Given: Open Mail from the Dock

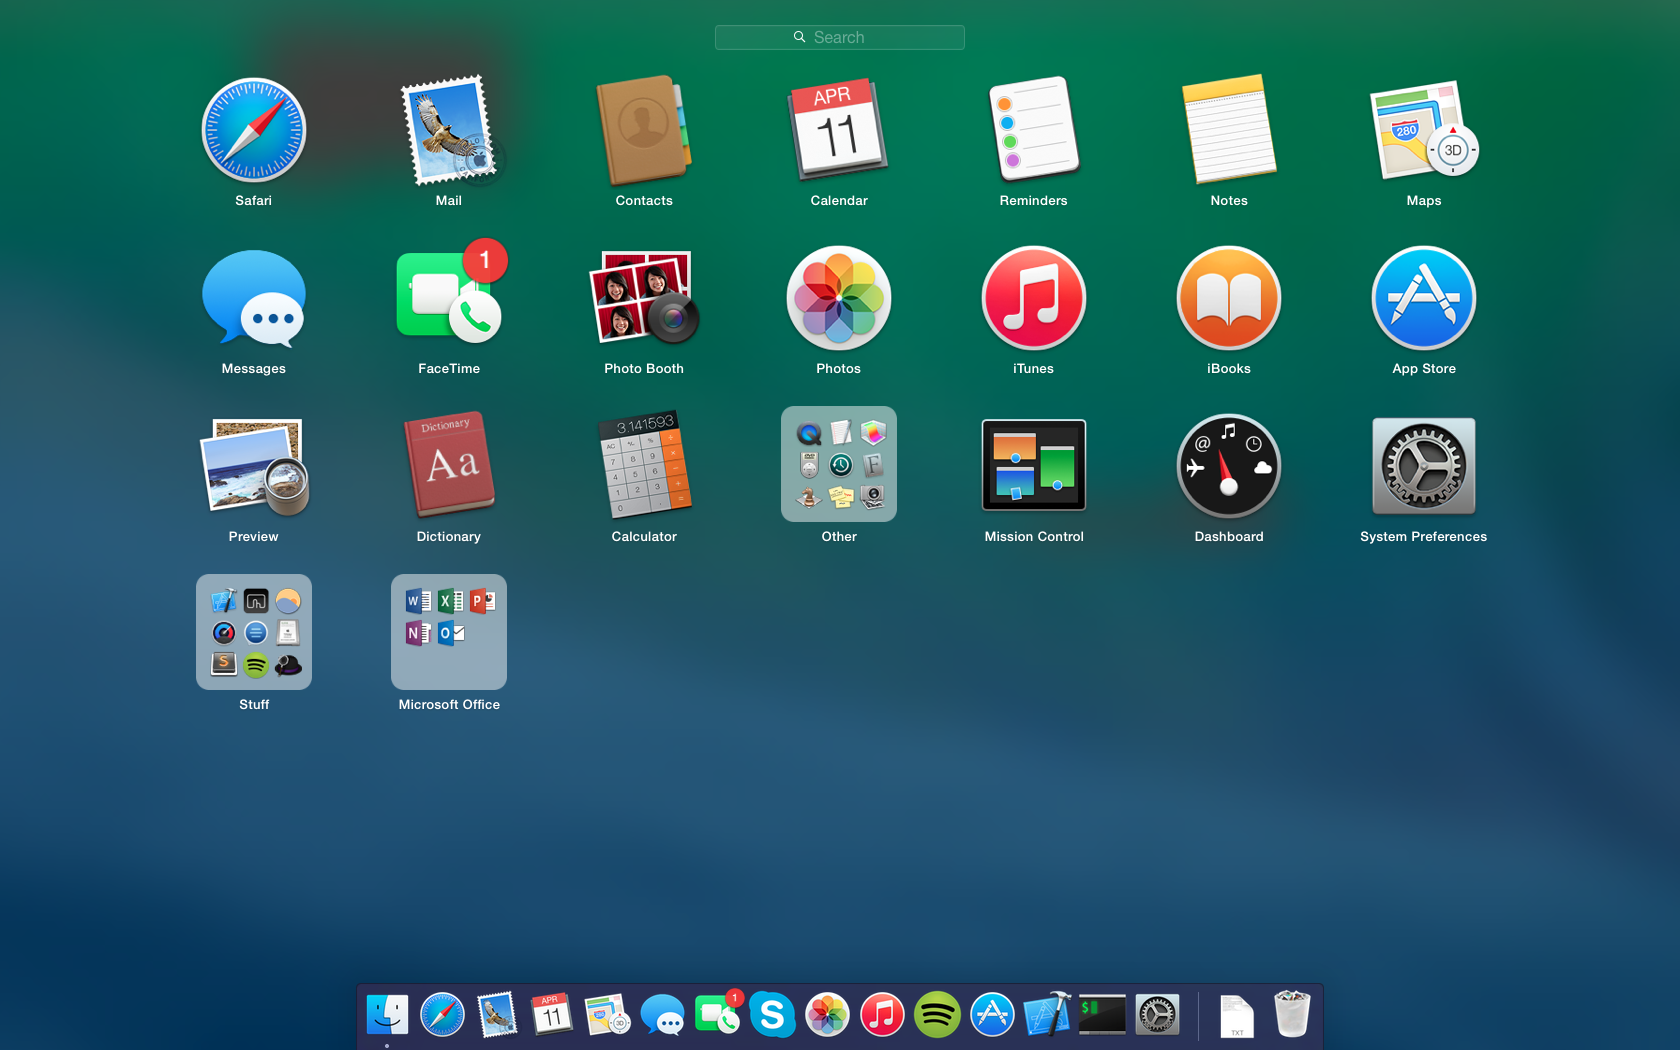Looking at the screenshot, I should 497,1015.
